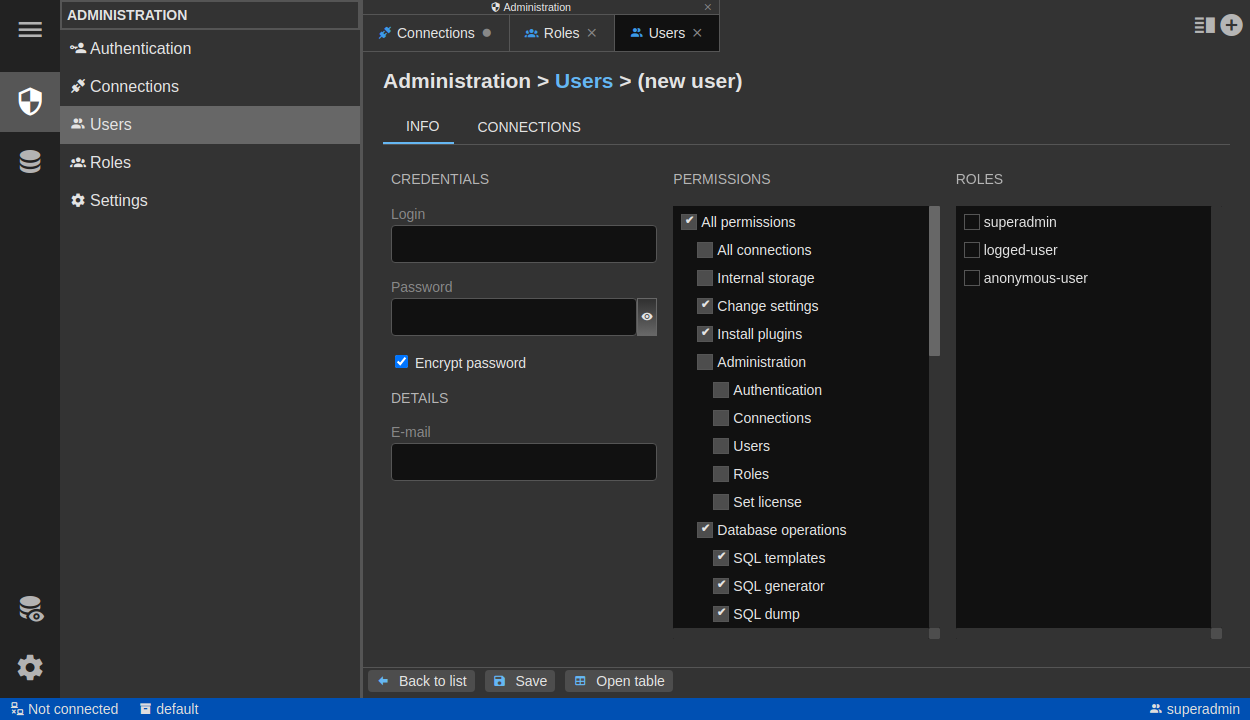Click the Save button
This screenshot has height=720, width=1250.
520,681
